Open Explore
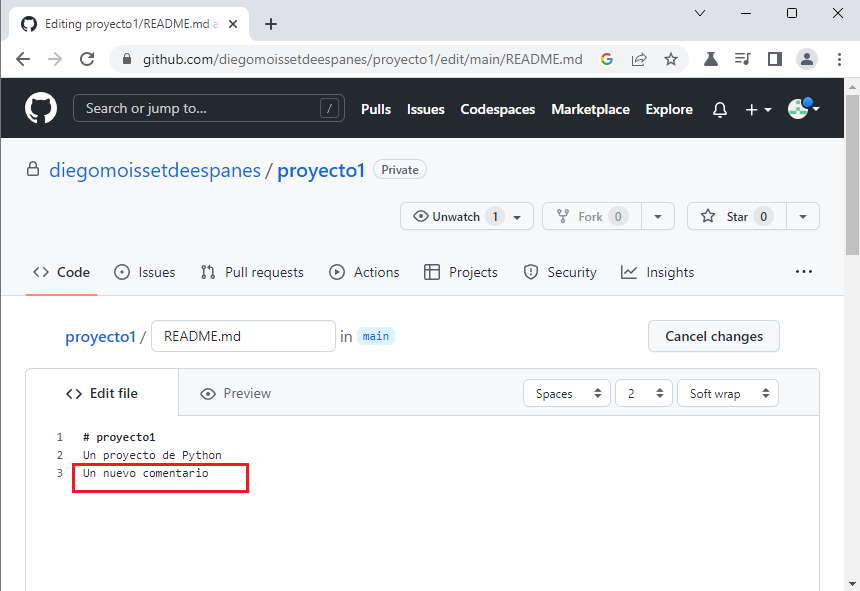 click(x=669, y=110)
